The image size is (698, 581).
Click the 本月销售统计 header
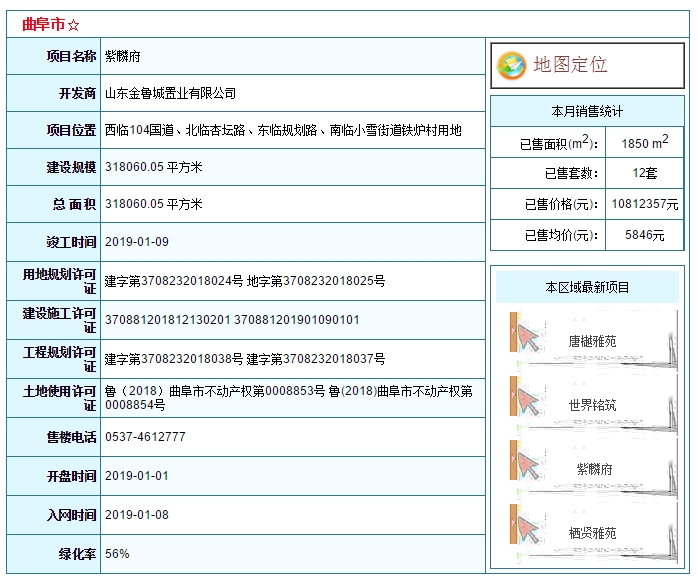[x=587, y=111]
